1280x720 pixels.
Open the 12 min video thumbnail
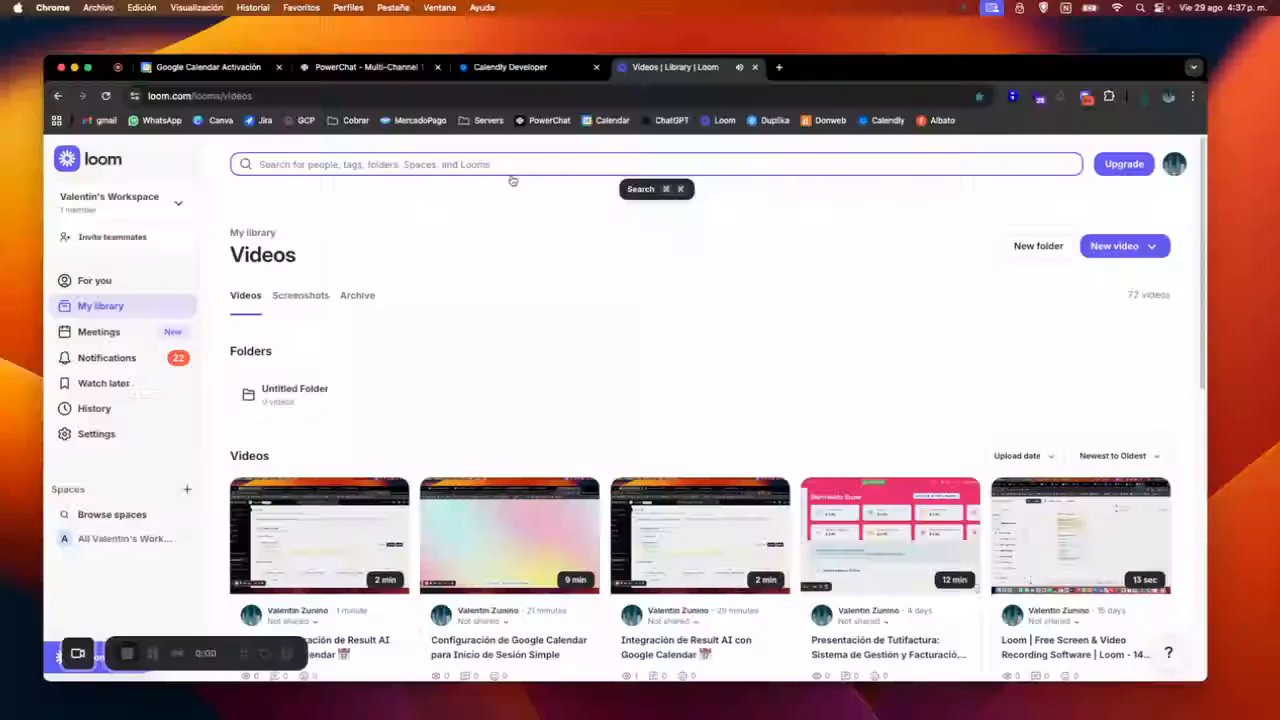click(x=890, y=536)
